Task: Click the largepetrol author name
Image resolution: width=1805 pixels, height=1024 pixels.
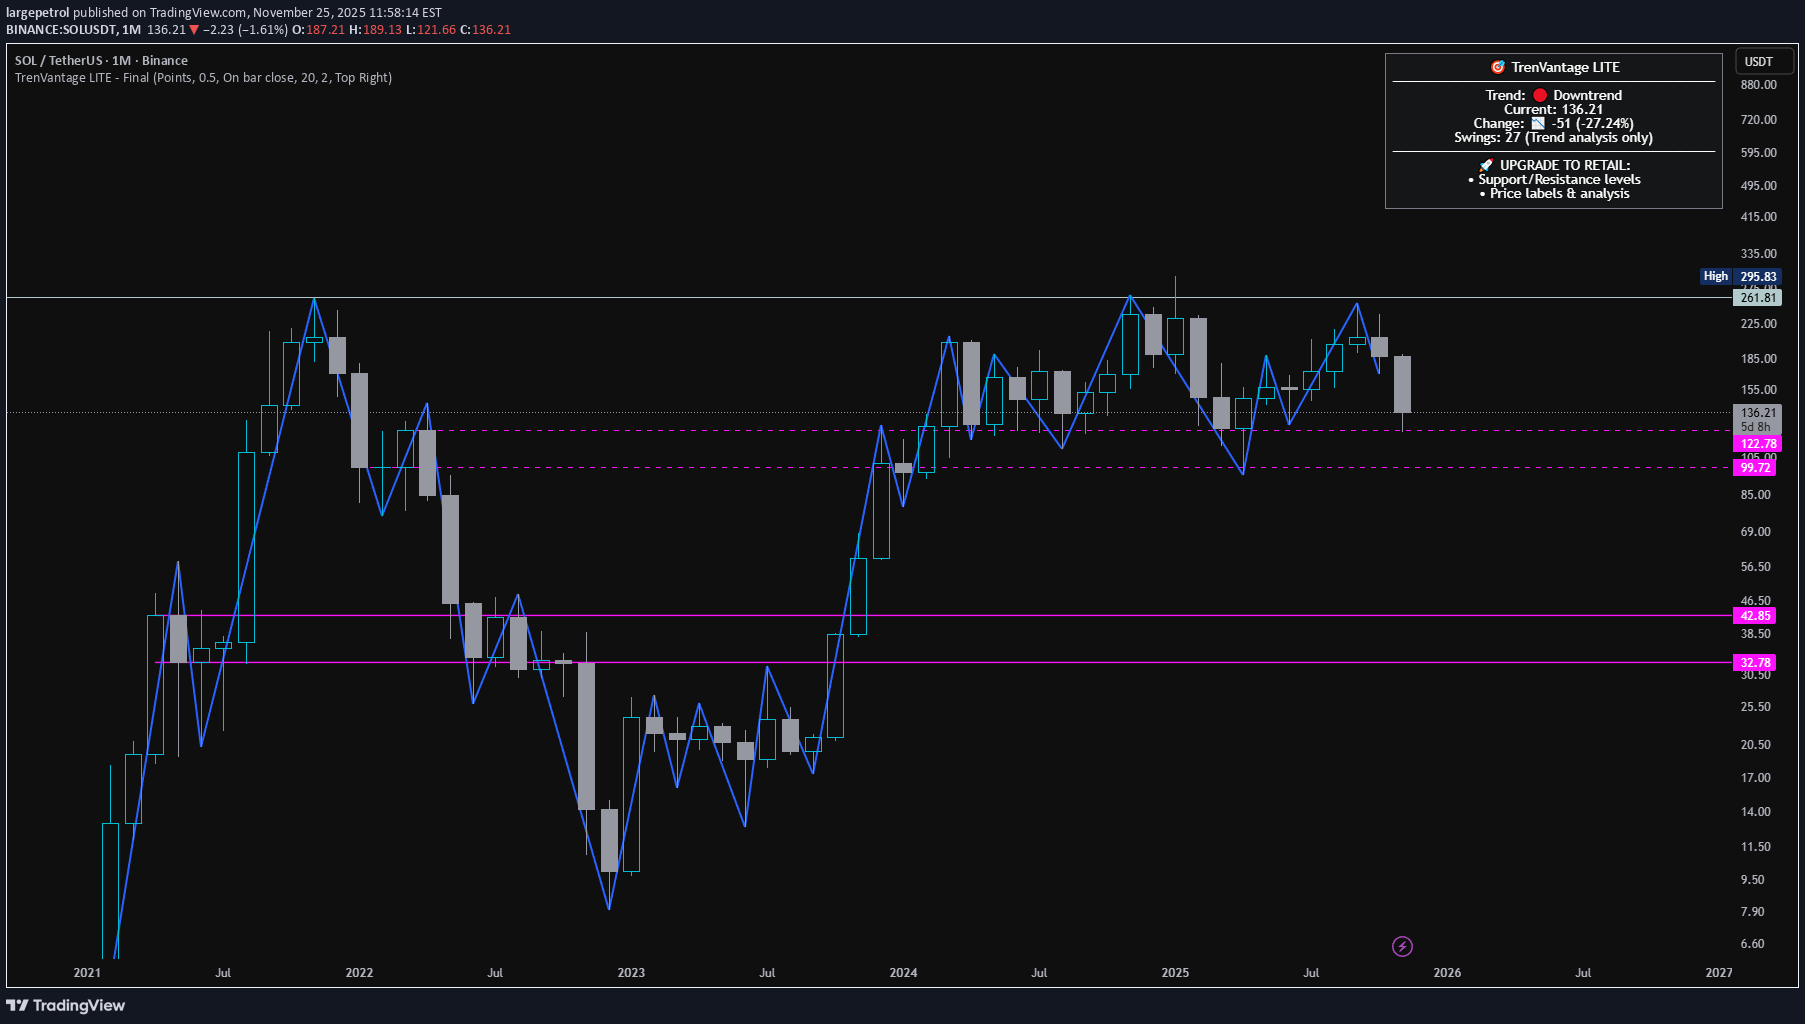Action: click(x=38, y=13)
